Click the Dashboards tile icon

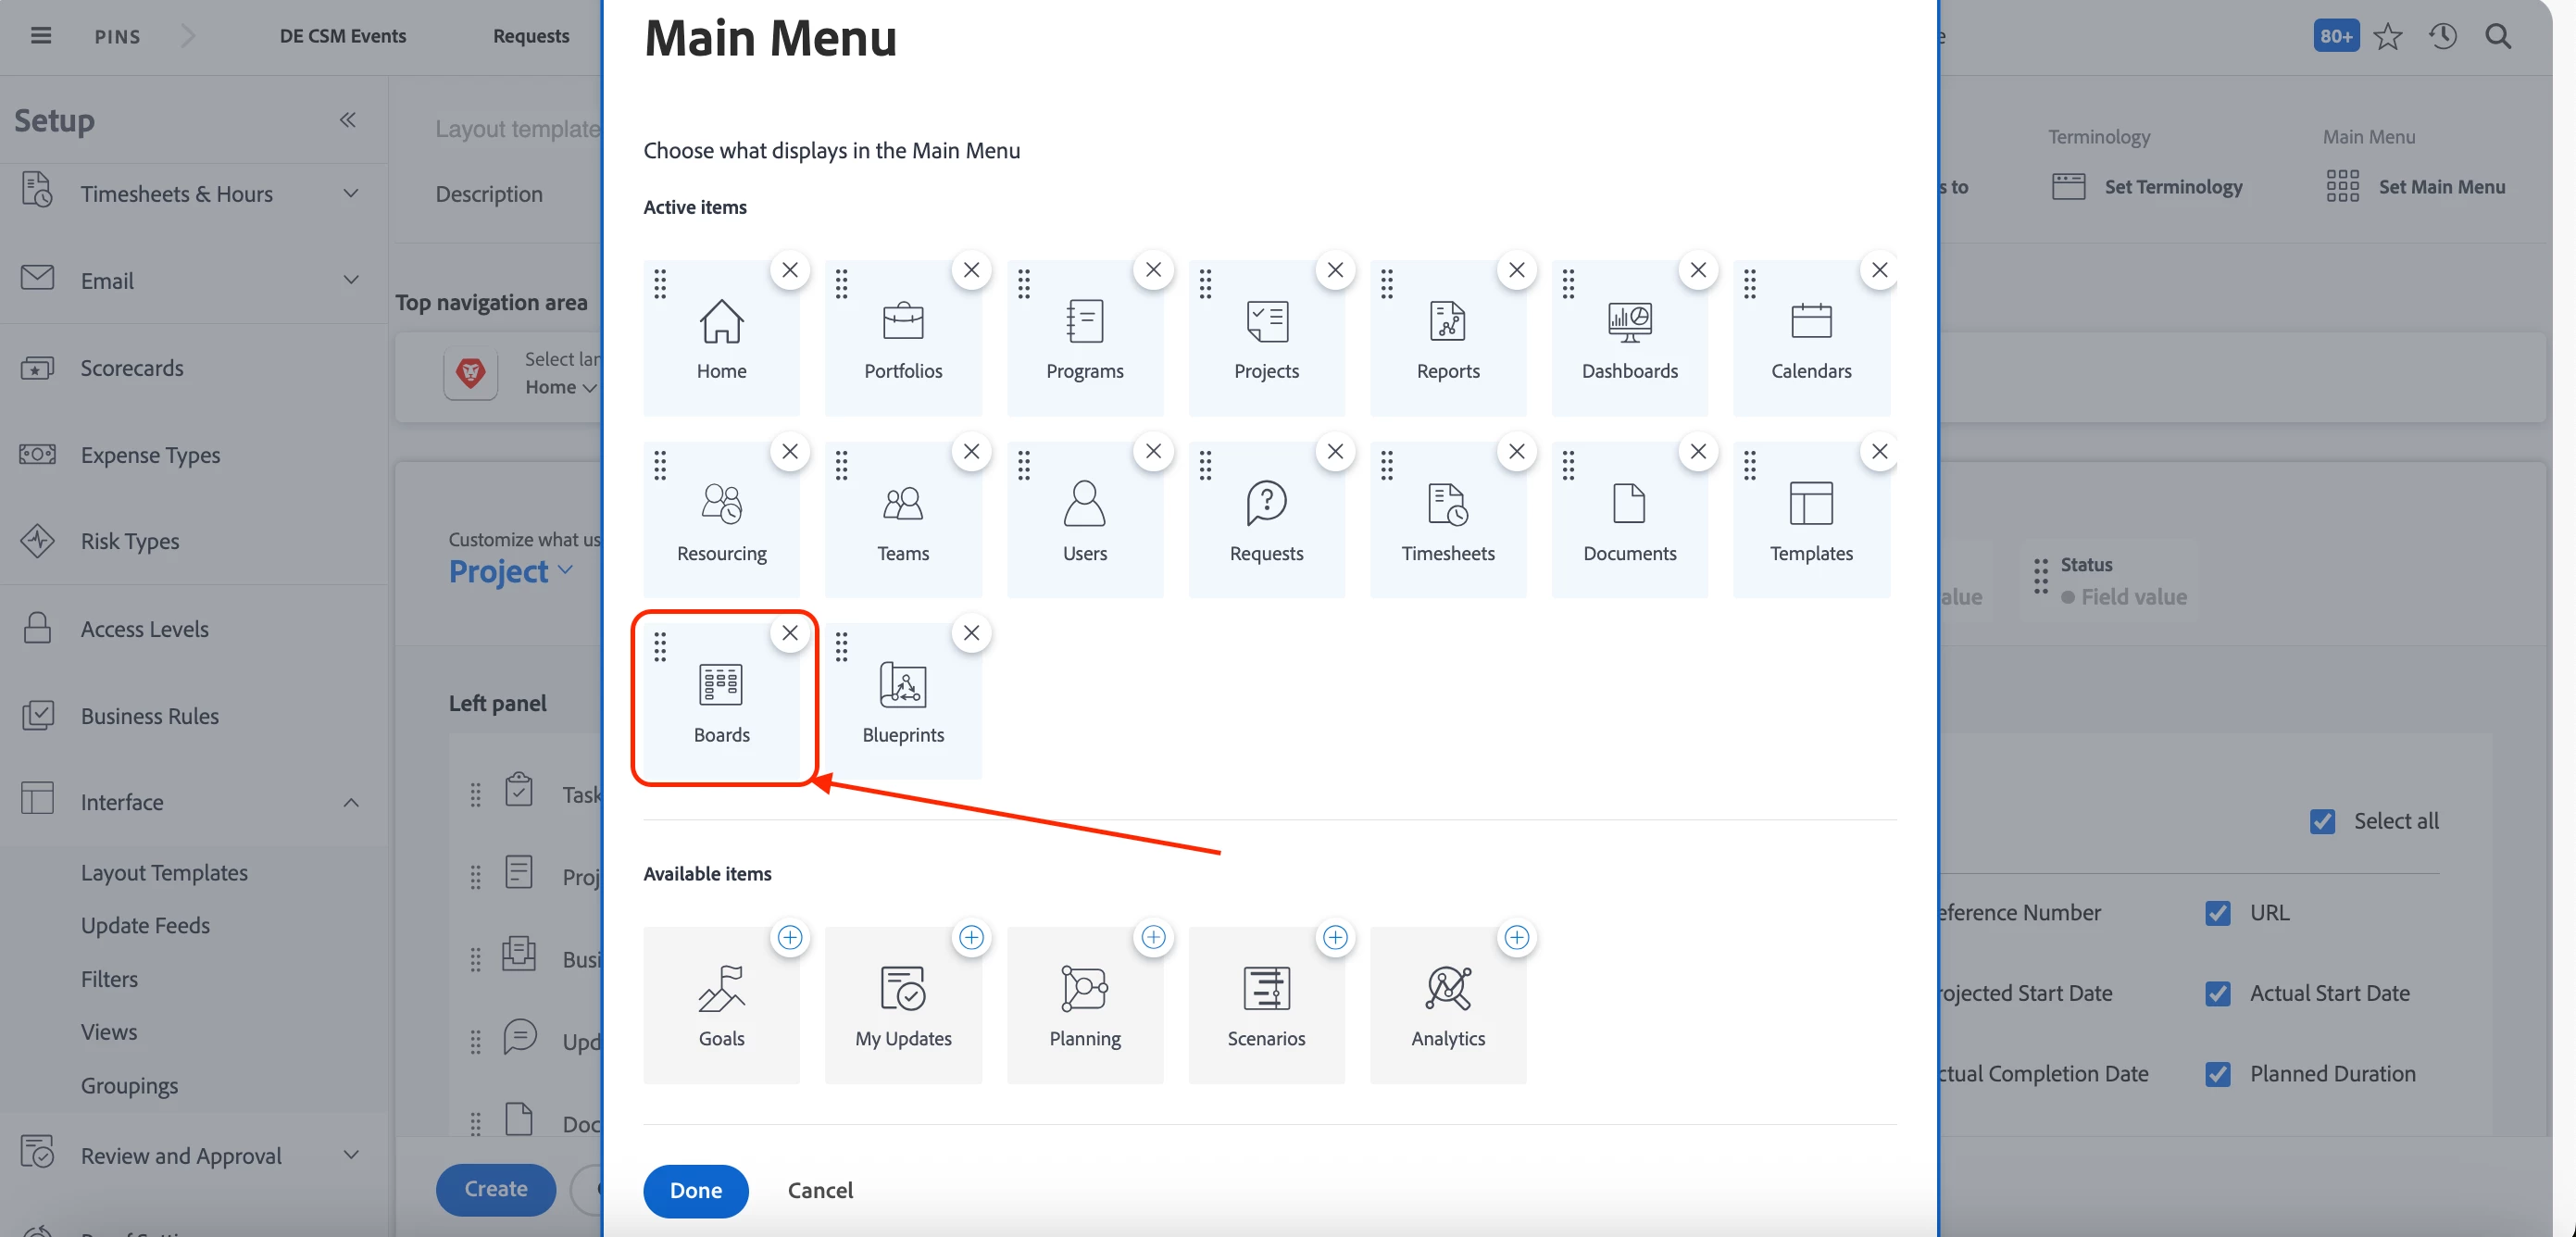[1628, 322]
